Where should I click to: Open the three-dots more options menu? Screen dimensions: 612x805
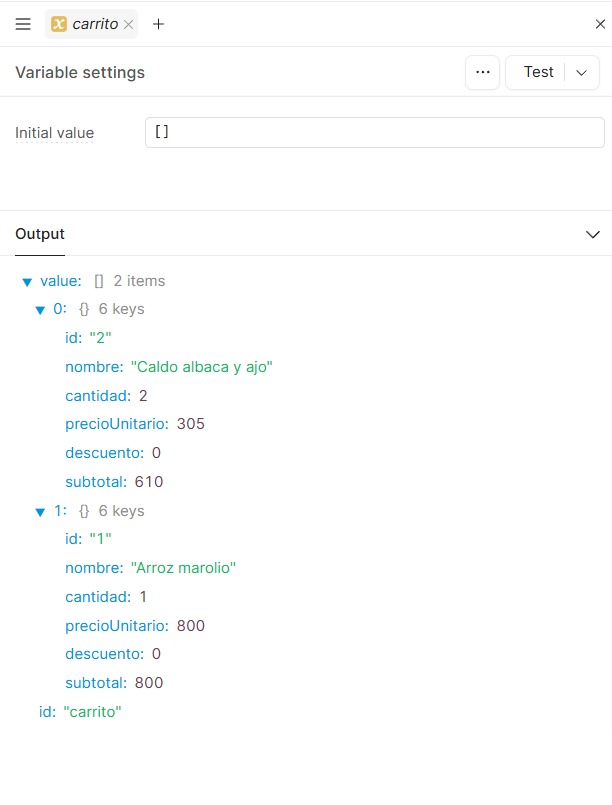[x=482, y=72]
